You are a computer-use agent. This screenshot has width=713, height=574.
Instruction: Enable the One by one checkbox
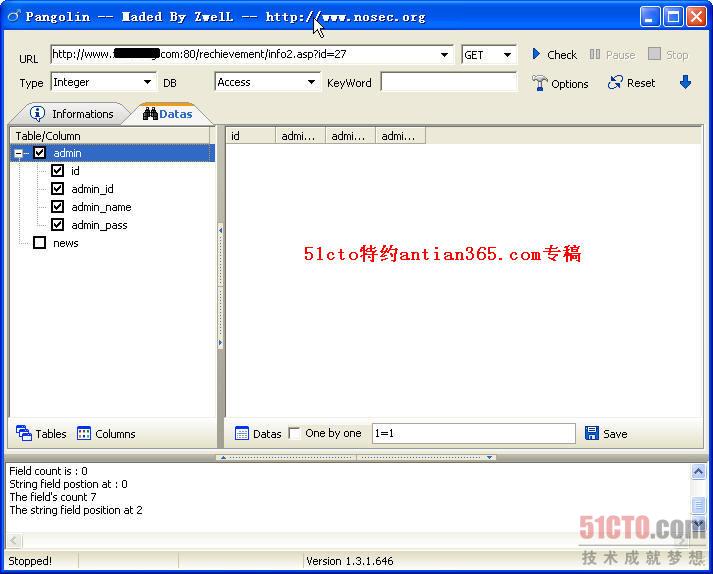[295, 433]
